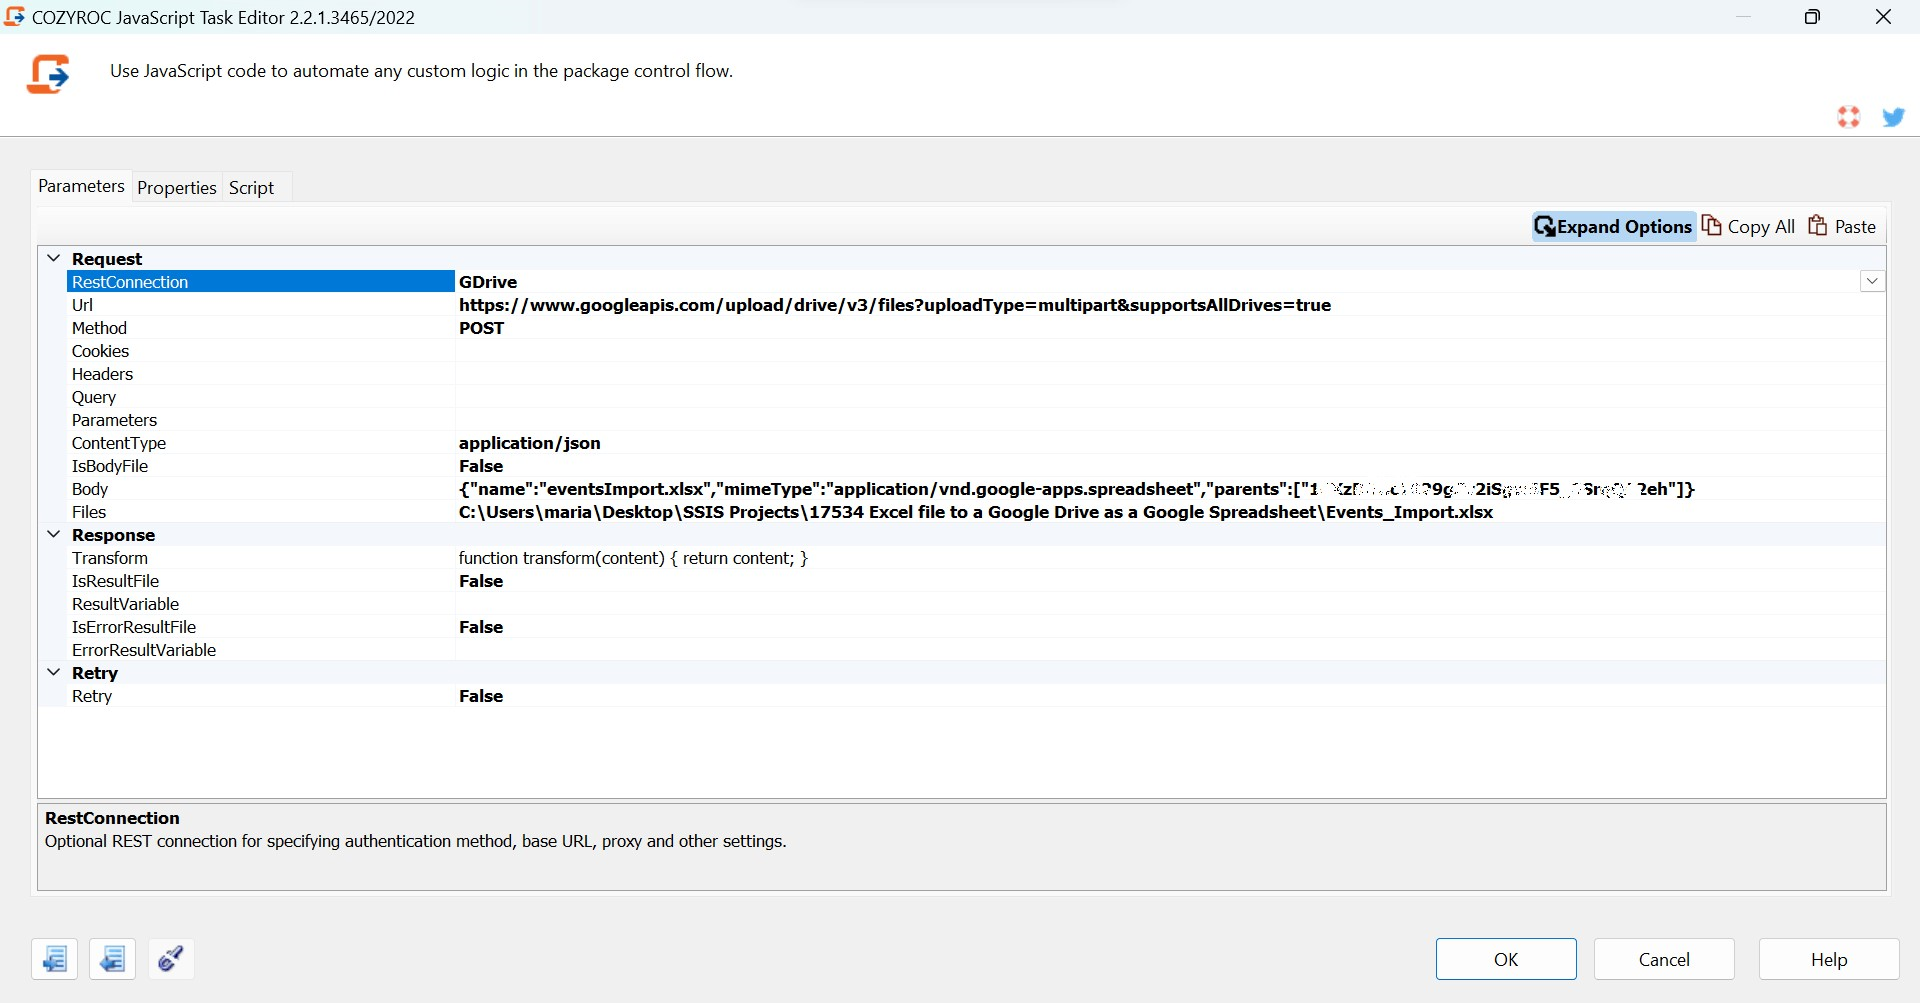Viewport: 1920px width, 1003px height.
Task: Collapse the Retry section chevron
Action: pos(54,672)
